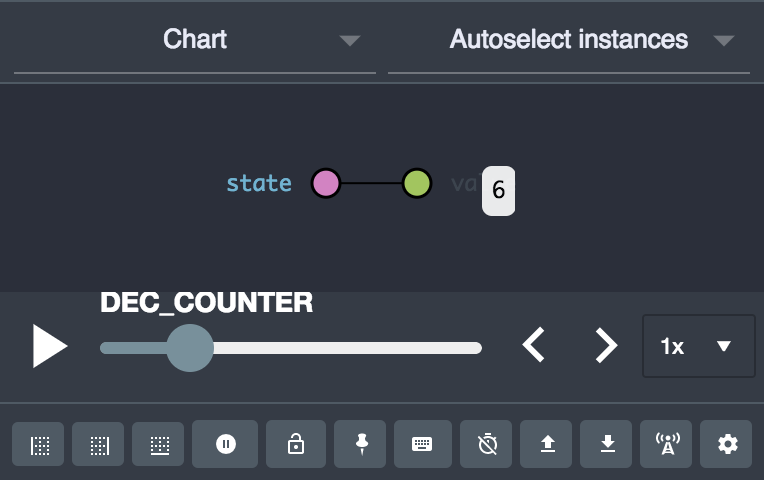Step forward with the right chevron
The height and width of the screenshot is (480, 764).
coord(606,345)
